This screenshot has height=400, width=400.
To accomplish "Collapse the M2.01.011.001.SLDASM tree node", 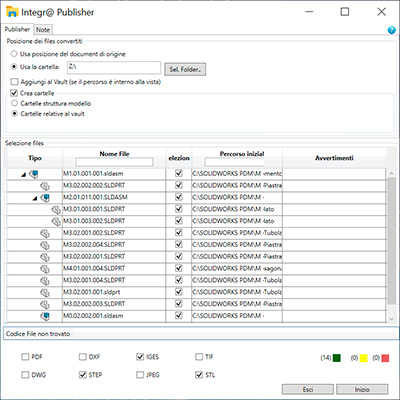I will (x=35, y=198).
